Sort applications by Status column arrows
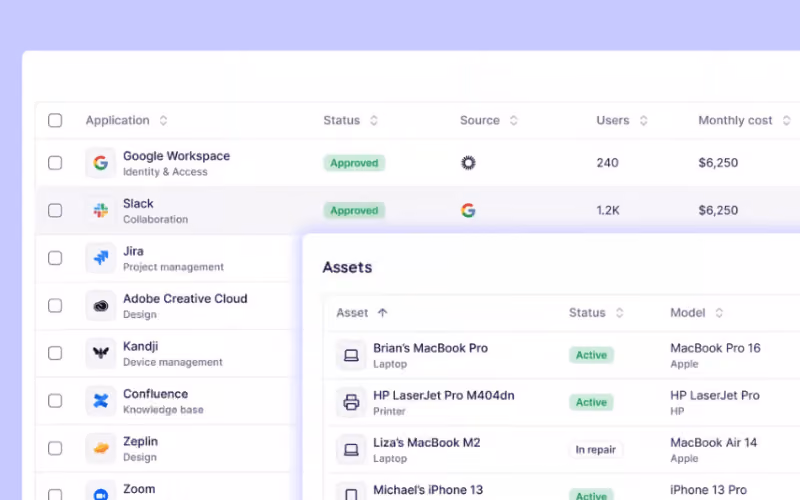 (x=374, y=120)
